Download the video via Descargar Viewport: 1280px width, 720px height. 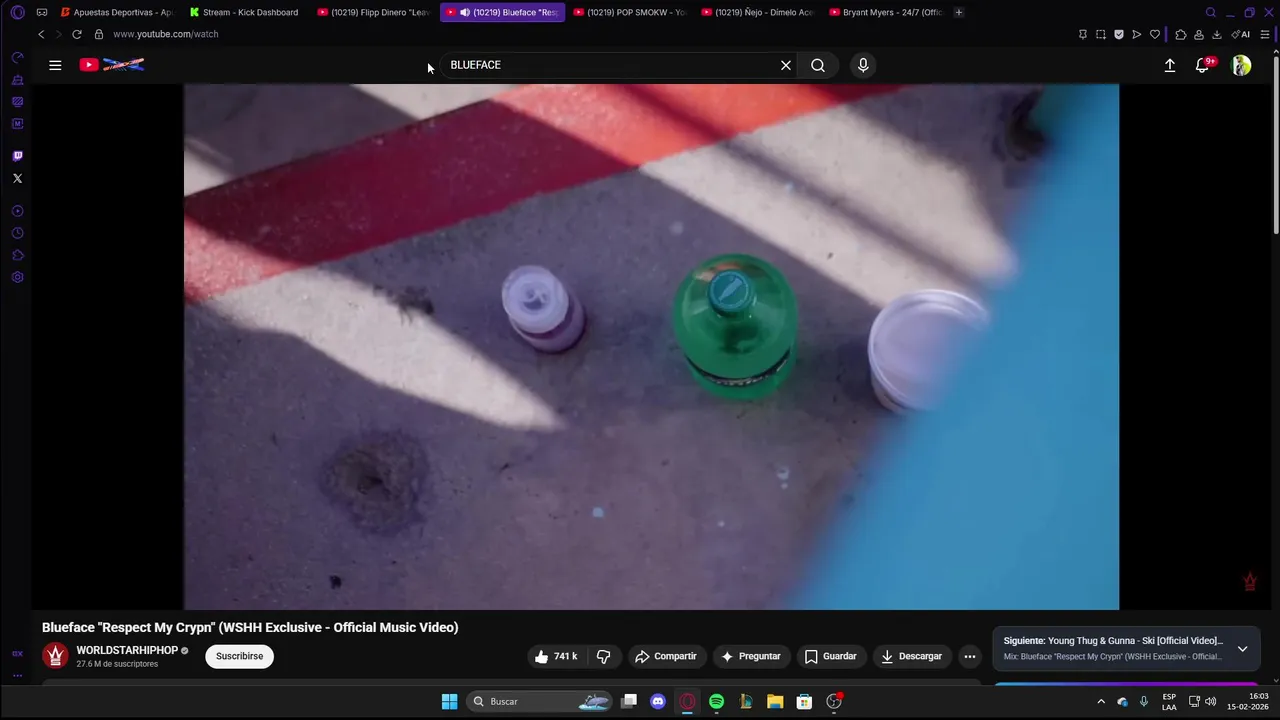click(911, 656)
